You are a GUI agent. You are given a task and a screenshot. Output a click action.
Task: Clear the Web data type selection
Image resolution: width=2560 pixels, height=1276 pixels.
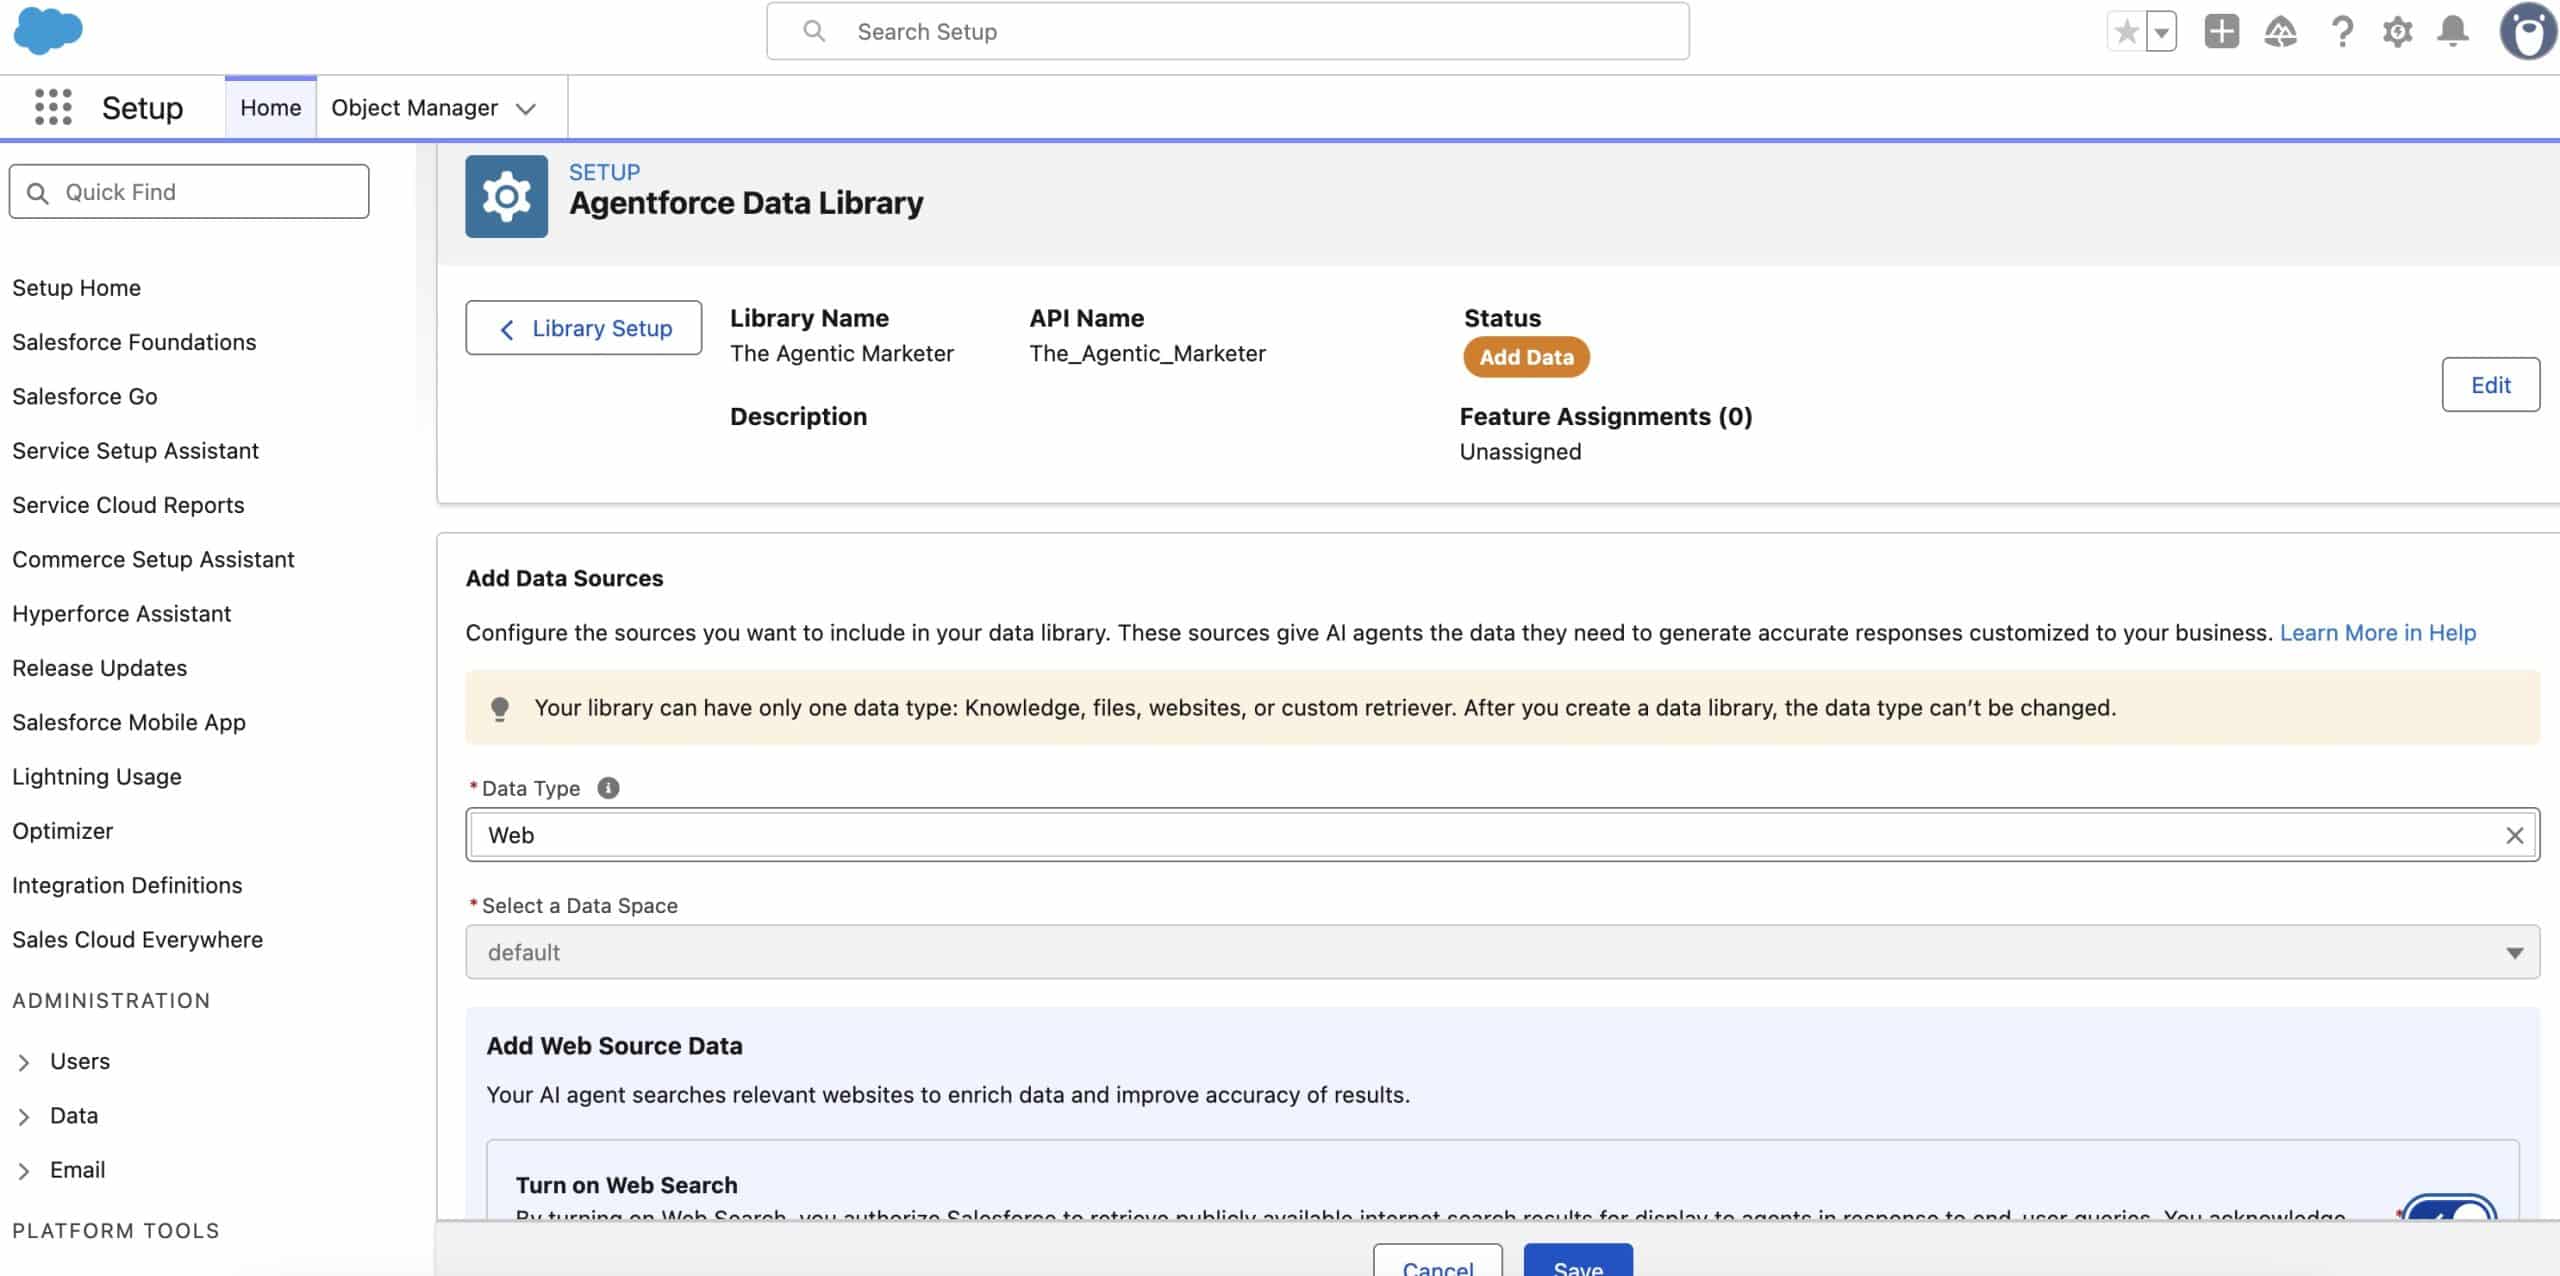[x=2514, y=835]
